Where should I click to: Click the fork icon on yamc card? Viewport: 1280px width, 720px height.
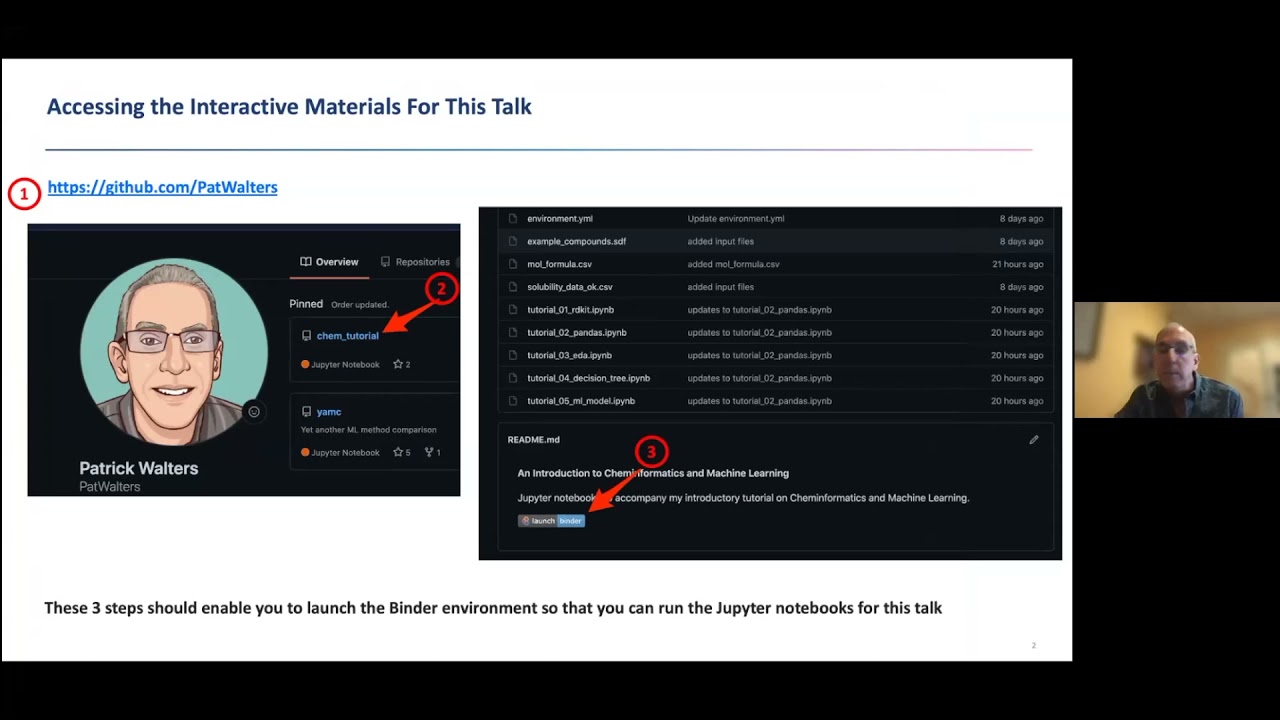click(x=429, y=453)
